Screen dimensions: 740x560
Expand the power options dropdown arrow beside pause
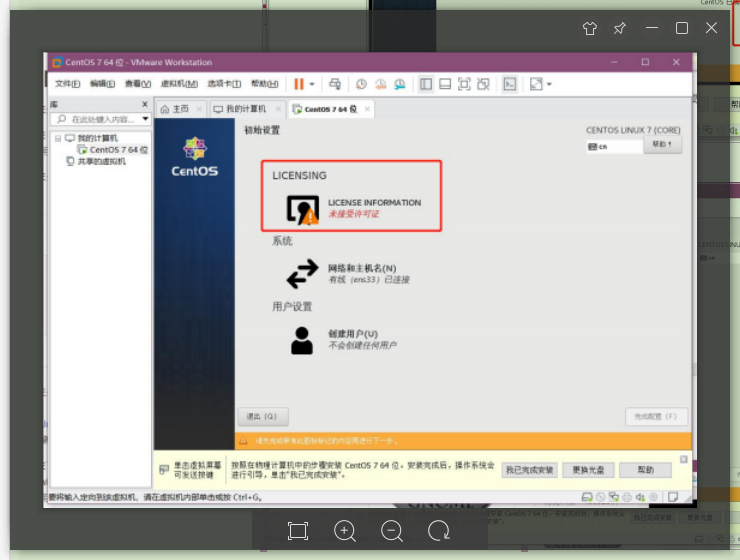point(312,84)
